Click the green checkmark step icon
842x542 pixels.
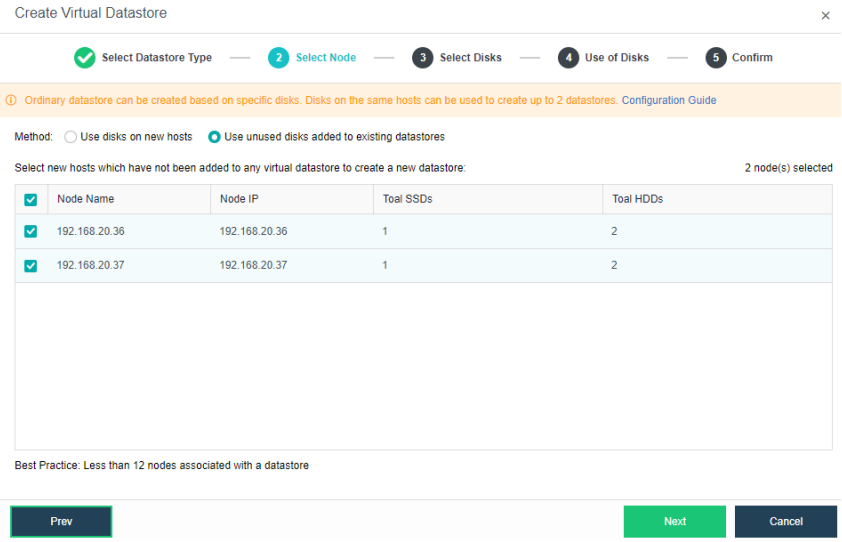point(85,58)
